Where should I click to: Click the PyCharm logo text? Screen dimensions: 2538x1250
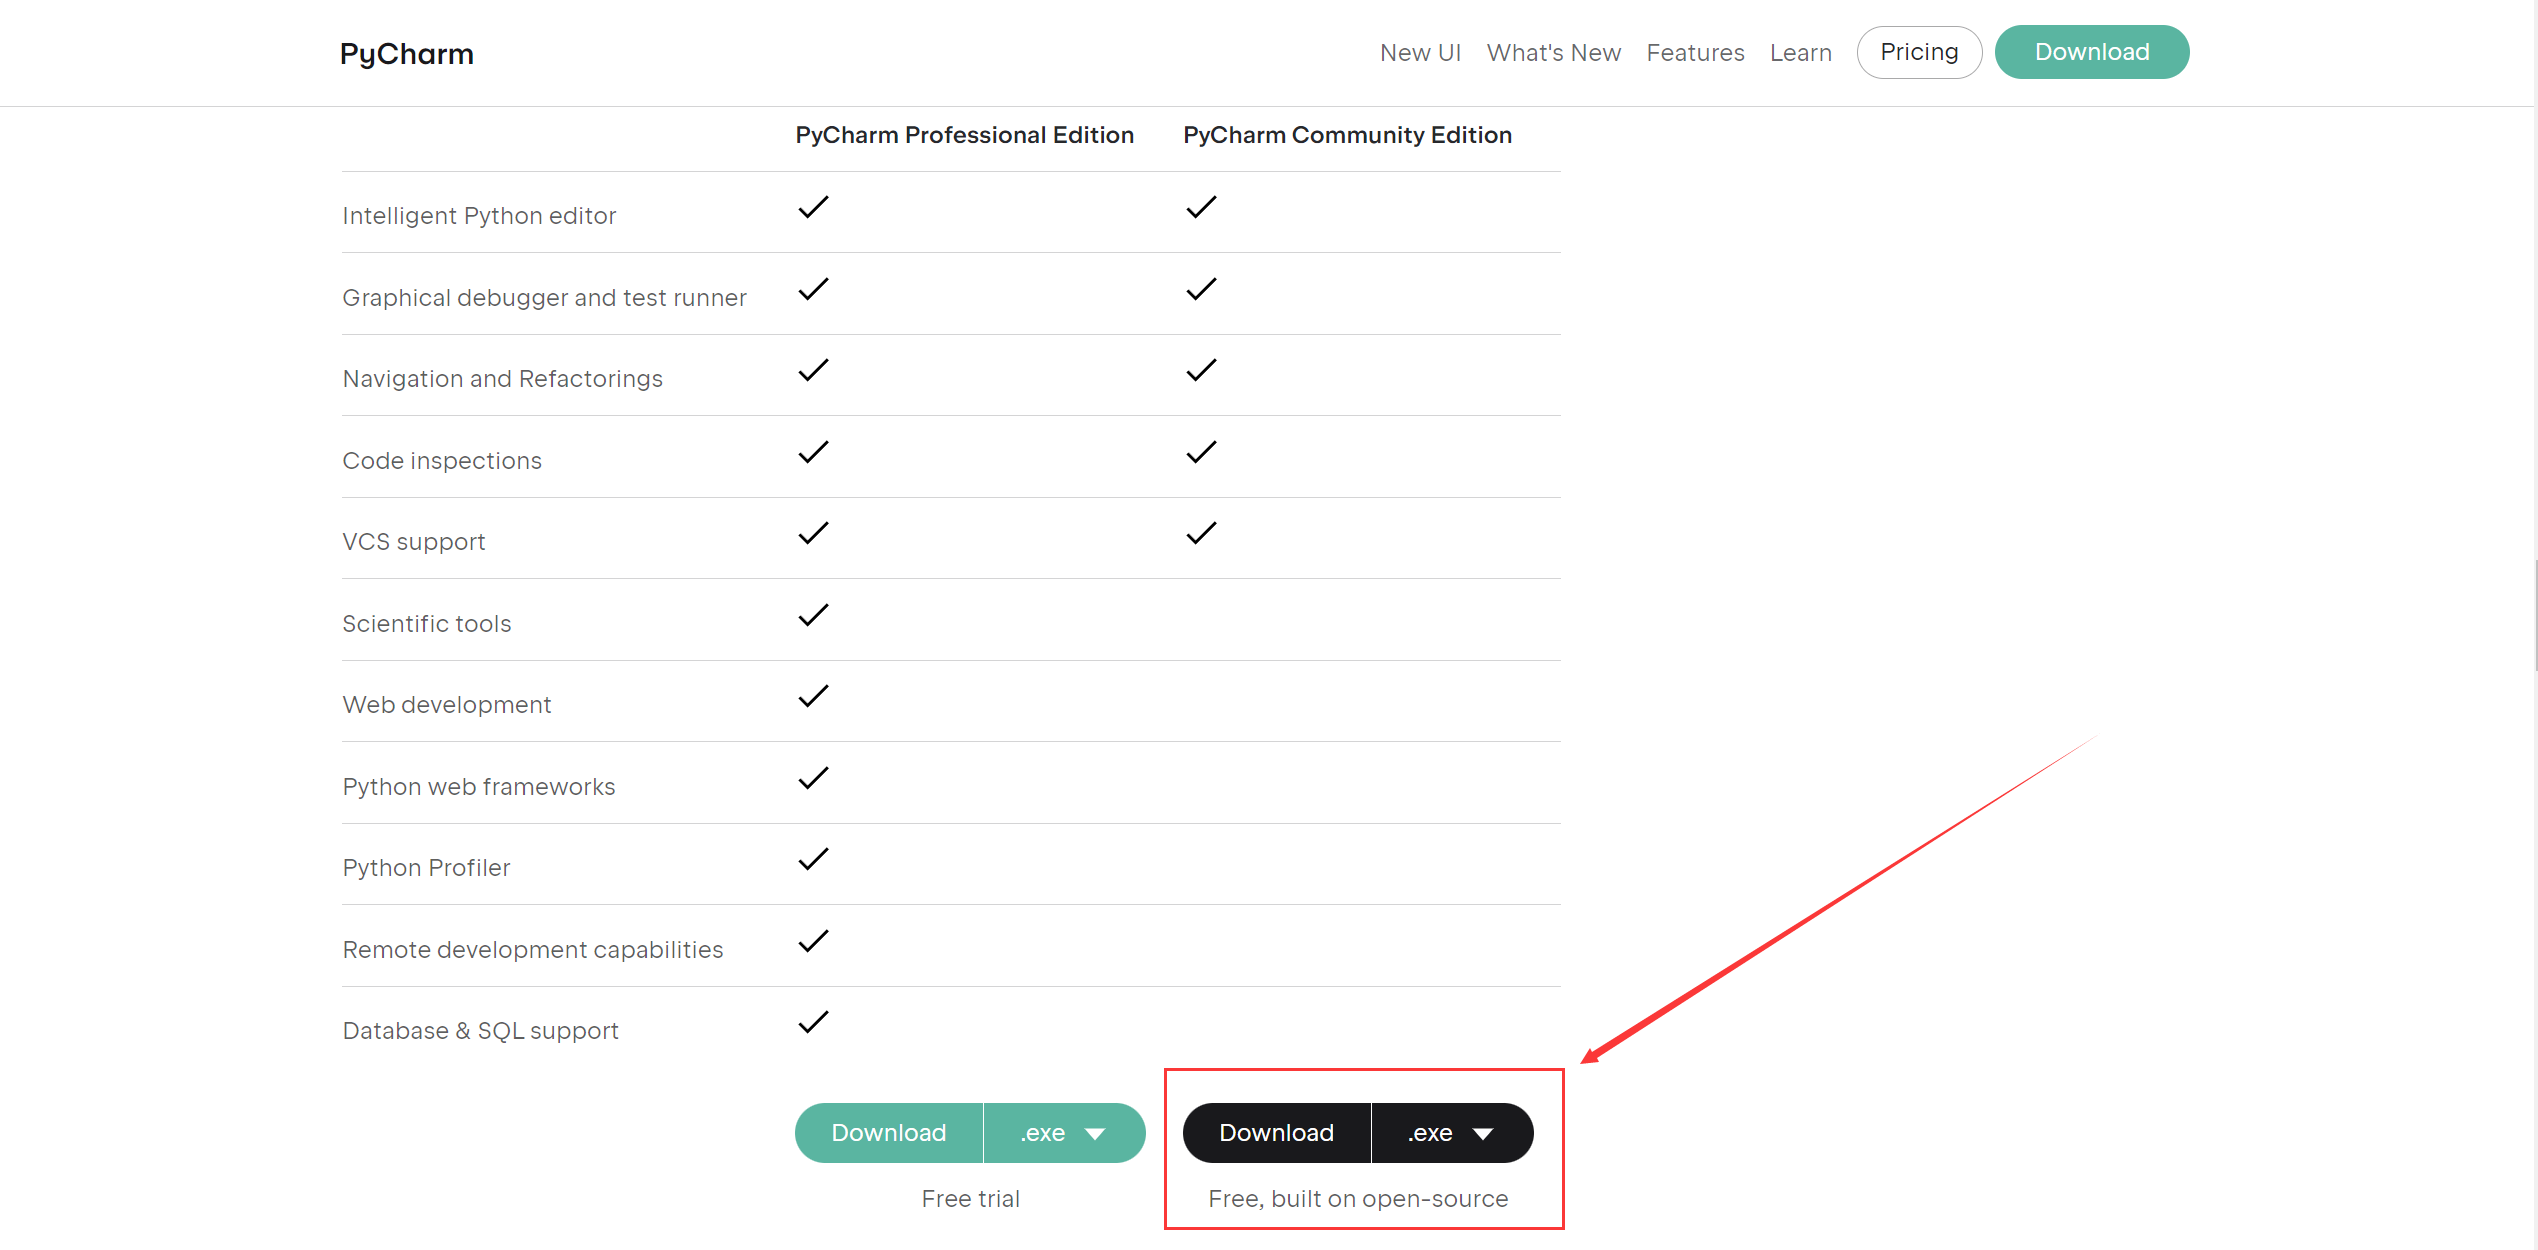[x=406, y=53]
